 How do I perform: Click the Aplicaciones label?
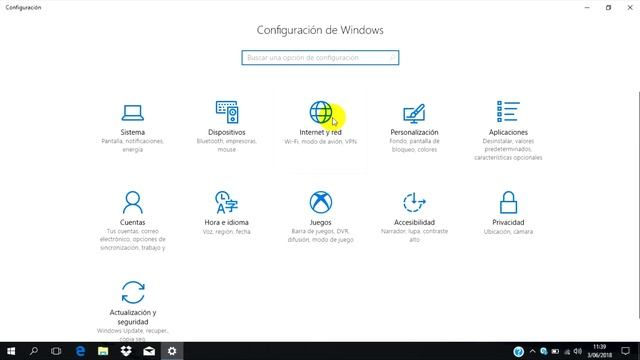click(508, 132)
